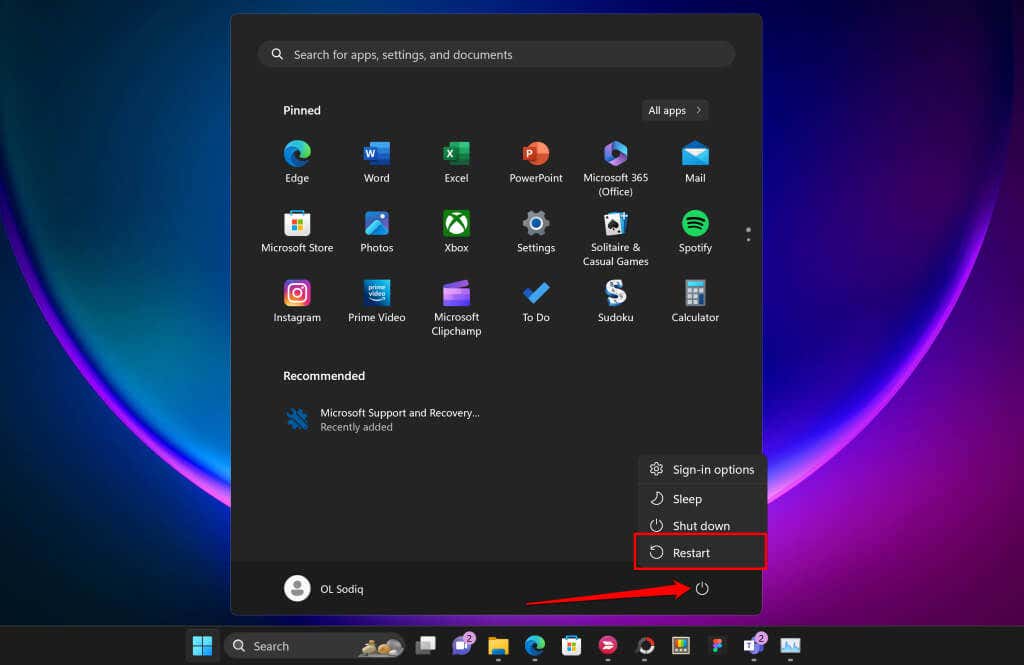
Task: Click the Start menu search field
Action: 496,55
